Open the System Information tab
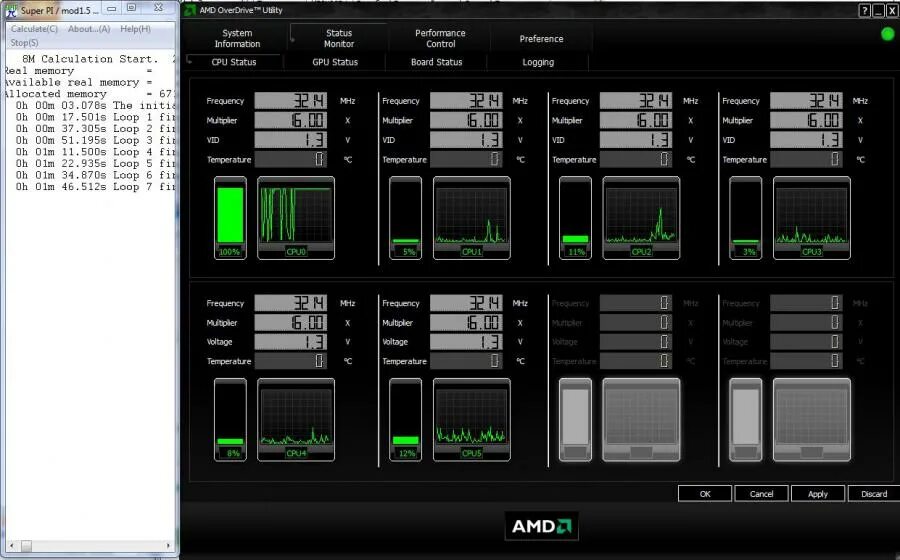The width and height of the screenshot is (900, 560). 237,38
